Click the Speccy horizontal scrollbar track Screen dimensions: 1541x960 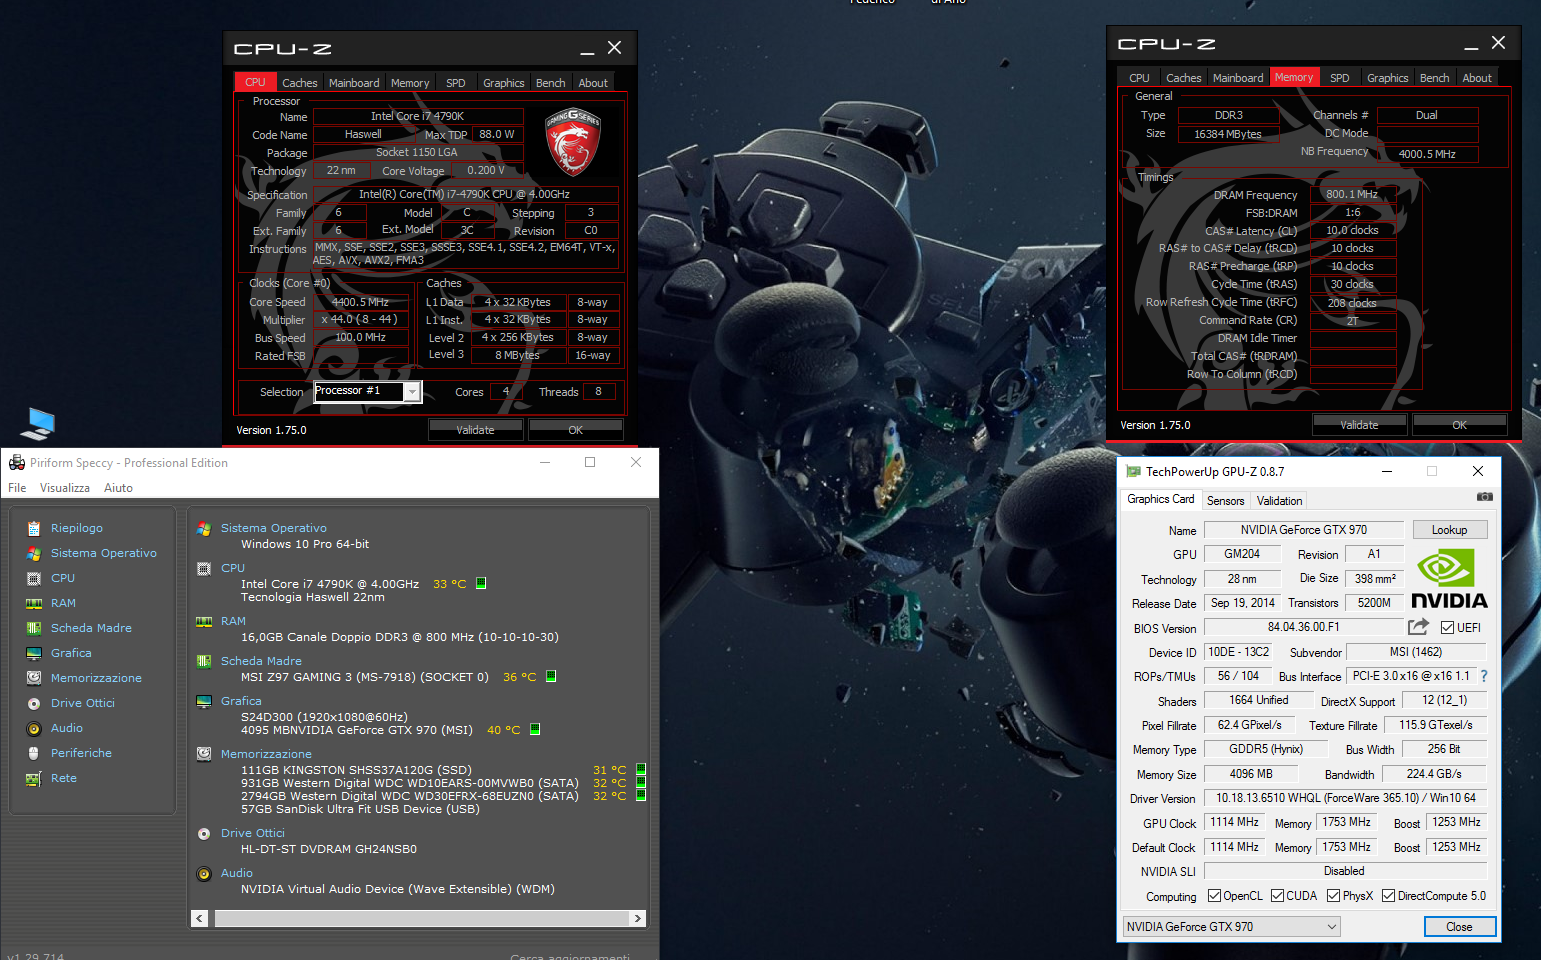[418, 918]
